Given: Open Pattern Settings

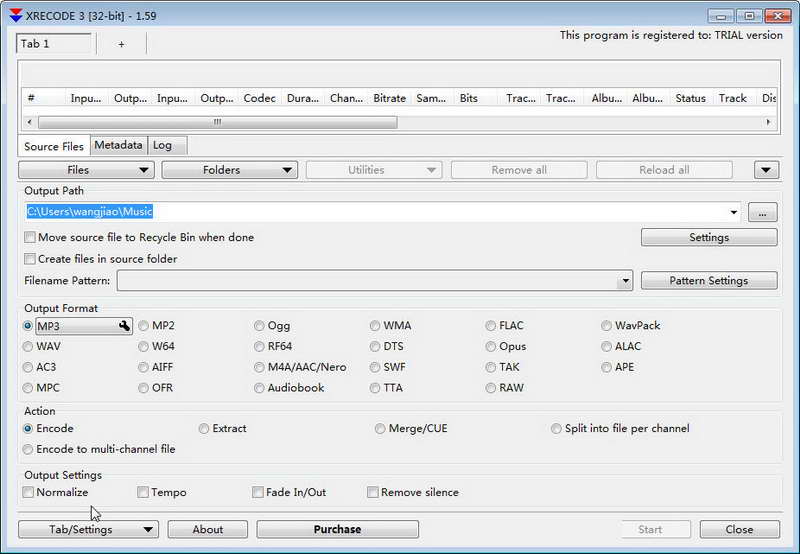Looking at the screenshot, I should (x=709, y=281).
